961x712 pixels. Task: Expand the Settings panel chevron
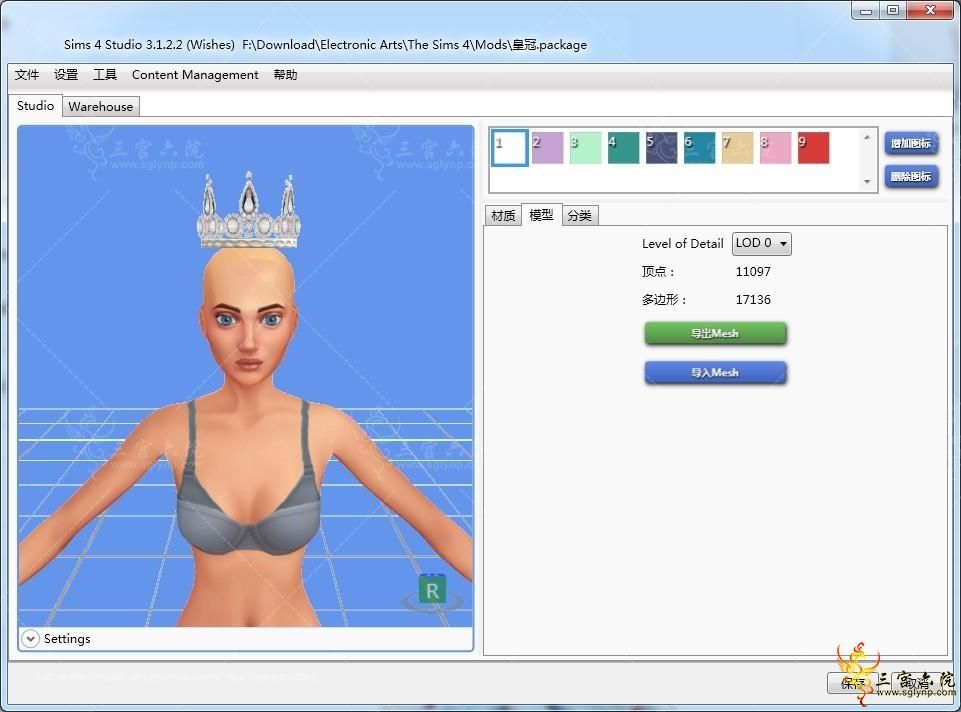click(x=29, y=638)
